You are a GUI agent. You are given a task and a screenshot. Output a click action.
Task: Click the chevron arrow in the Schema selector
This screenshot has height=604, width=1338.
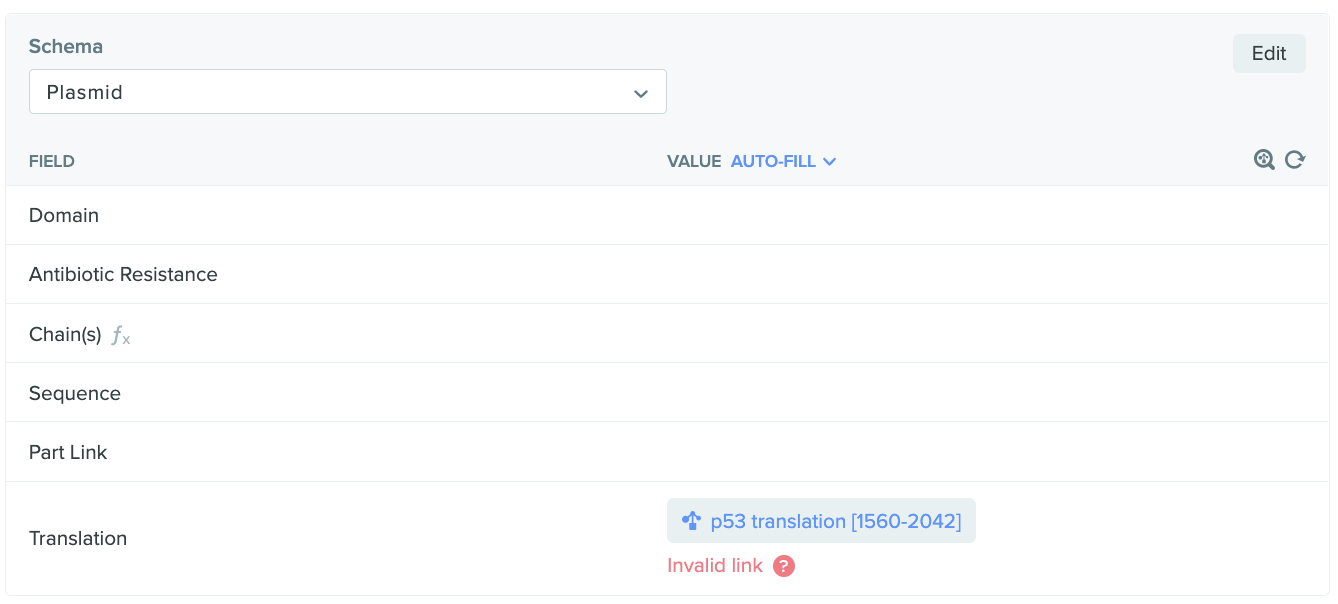[x=641, y=93]
